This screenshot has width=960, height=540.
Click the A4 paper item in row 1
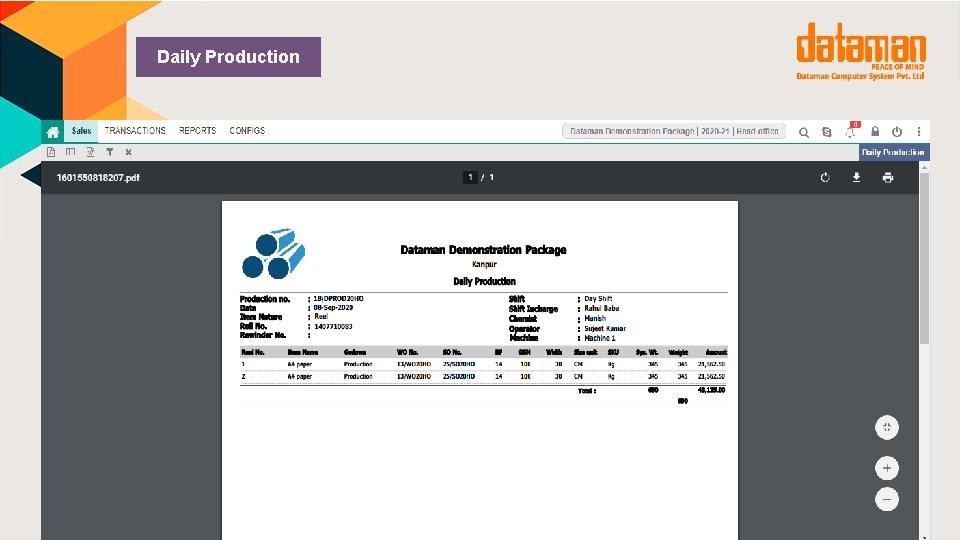[299, 364]
